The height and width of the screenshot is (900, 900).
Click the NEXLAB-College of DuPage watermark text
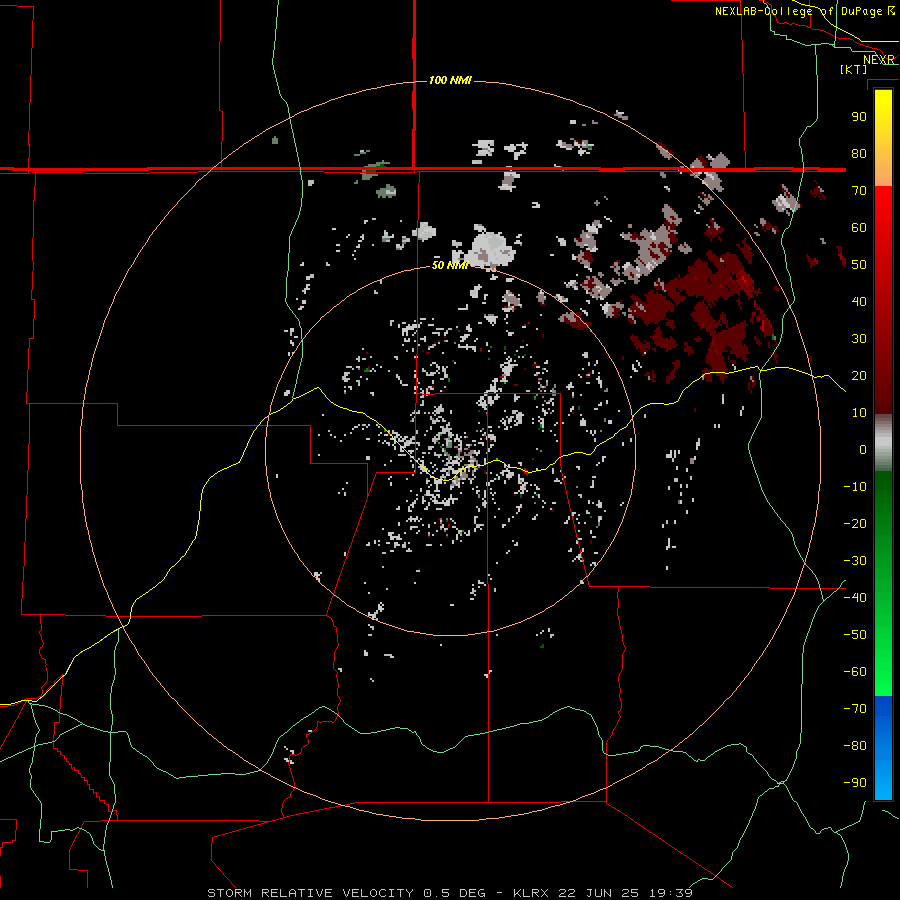(x=805, y=11)
